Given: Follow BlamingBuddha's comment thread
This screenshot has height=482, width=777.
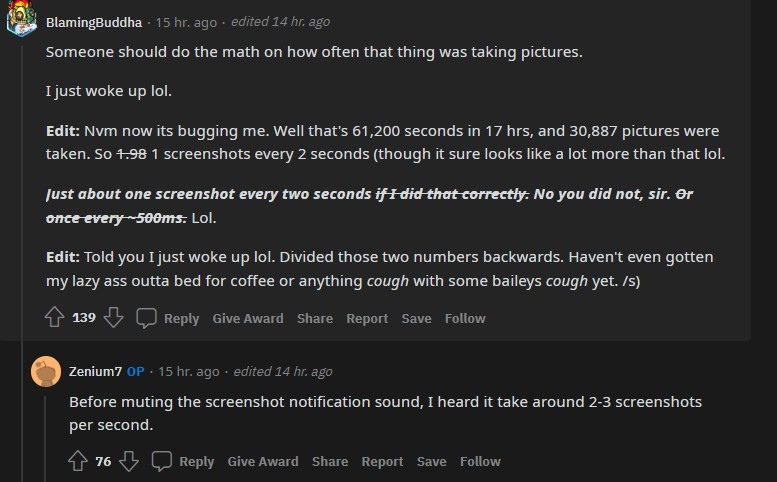Looking at the screenshot, I should pos(465,318).
